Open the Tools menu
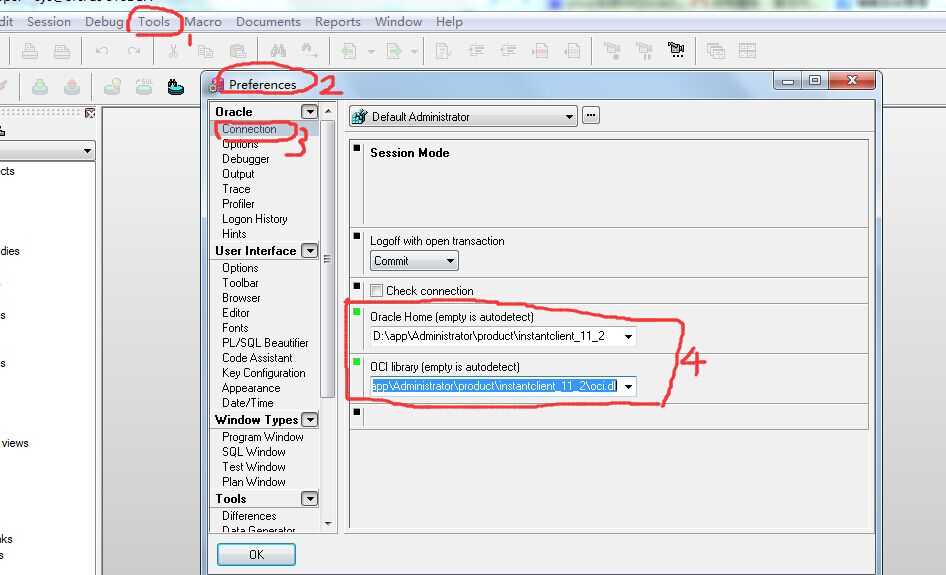Image resolution: width=946 pixels, height=575 pixels. point(154,22)
